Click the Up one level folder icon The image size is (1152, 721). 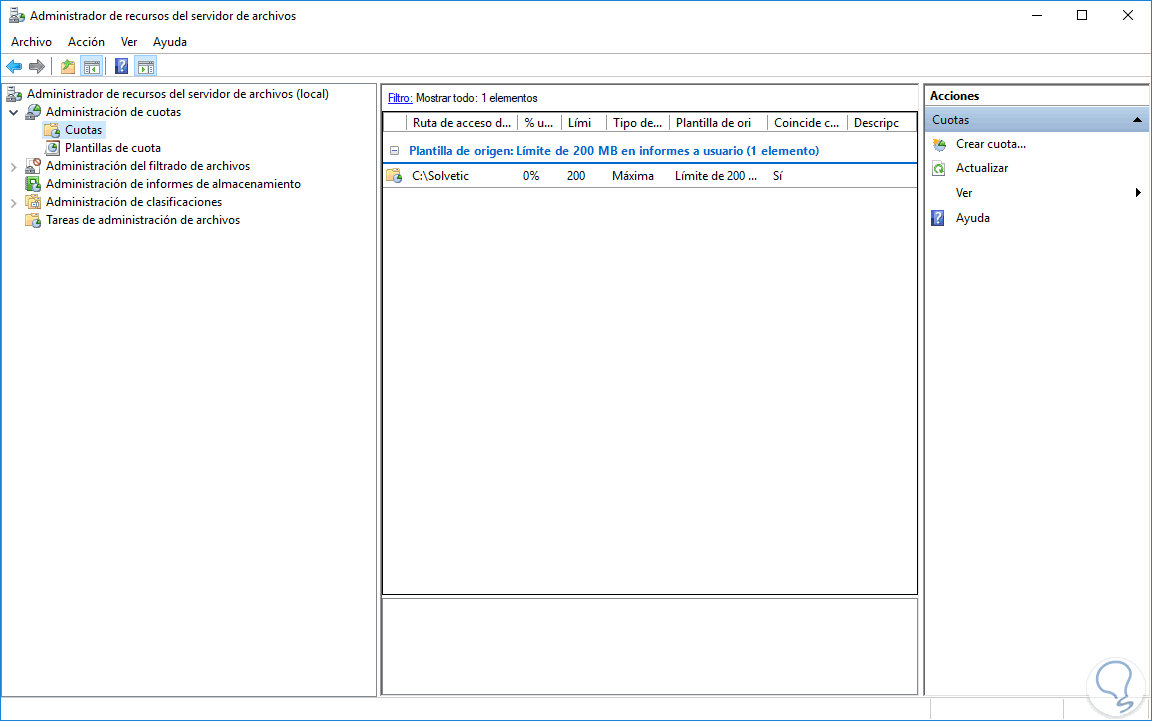(68, 67)
